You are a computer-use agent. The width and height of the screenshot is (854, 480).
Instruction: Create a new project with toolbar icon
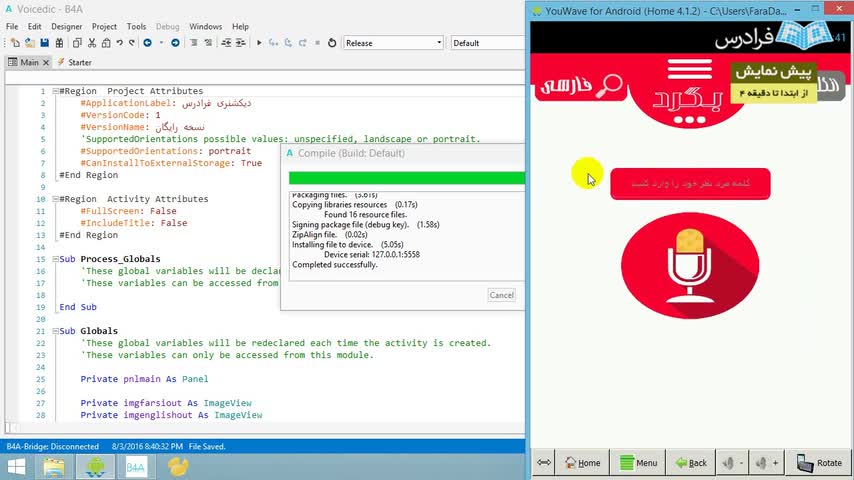pyautogui.click(x=15, y=43)
